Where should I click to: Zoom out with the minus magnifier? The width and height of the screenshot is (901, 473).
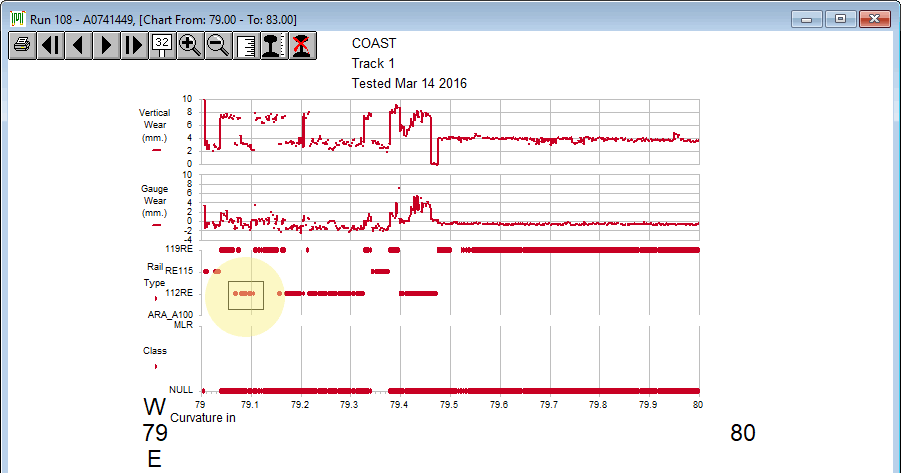point(218,45)
